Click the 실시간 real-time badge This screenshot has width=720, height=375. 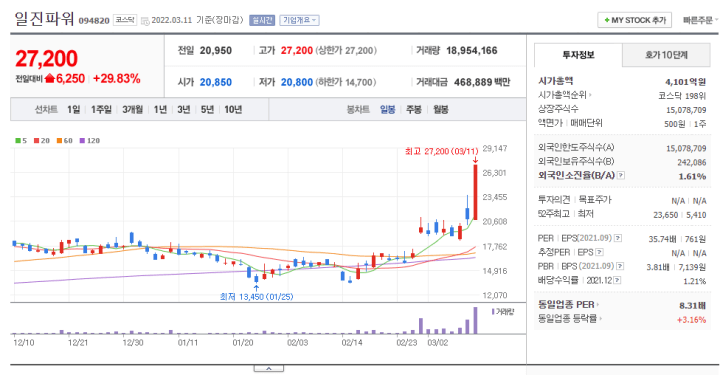(262, 20)
